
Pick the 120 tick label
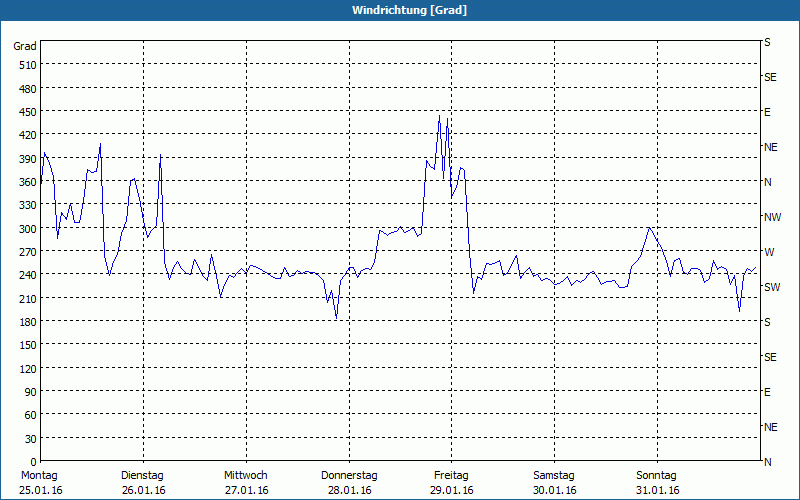(28, 368)
